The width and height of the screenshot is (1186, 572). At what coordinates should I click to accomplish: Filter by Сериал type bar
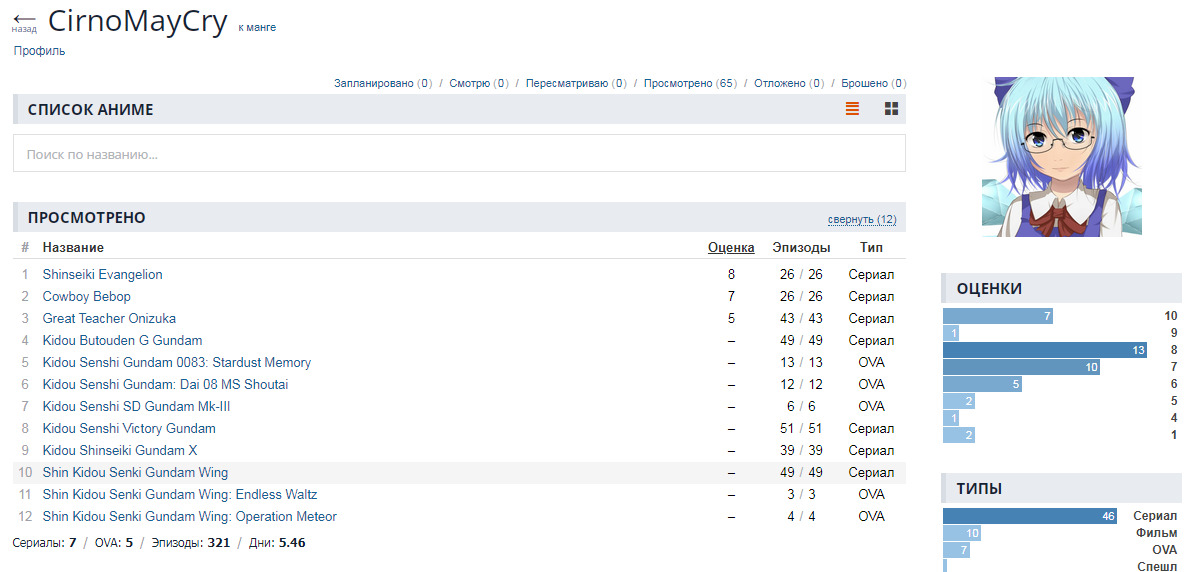(1029, 516)
